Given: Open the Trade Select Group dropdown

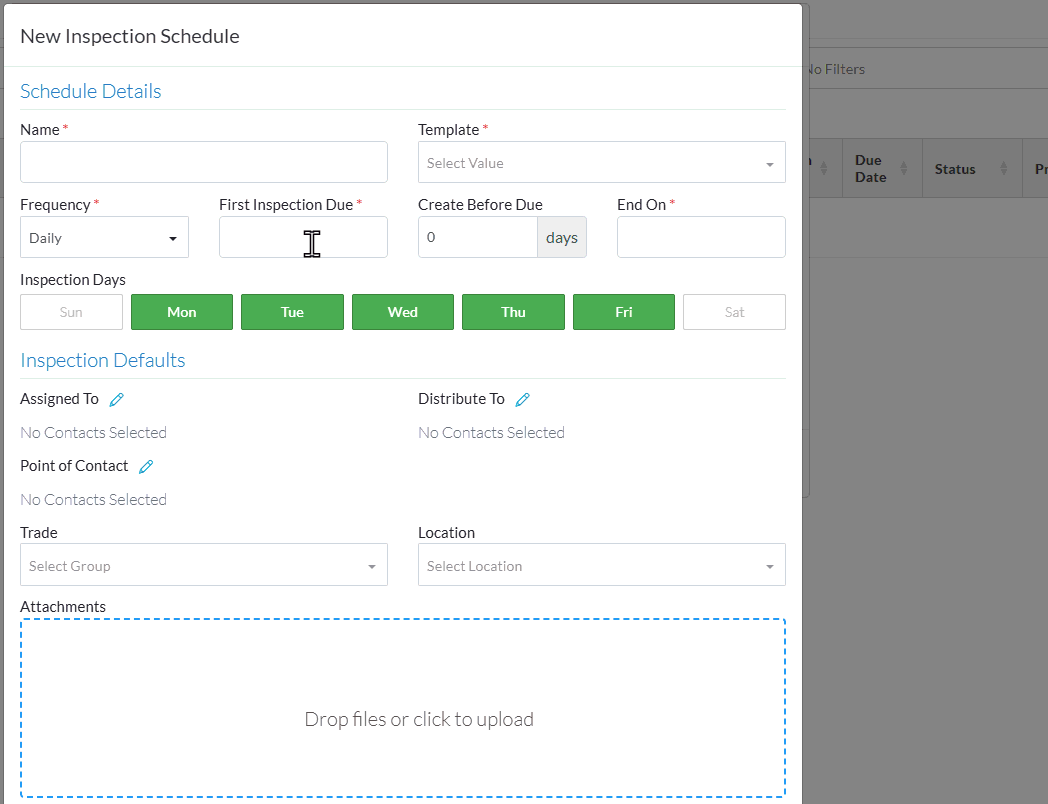Looking at the screenshot, I should point(204,565).
